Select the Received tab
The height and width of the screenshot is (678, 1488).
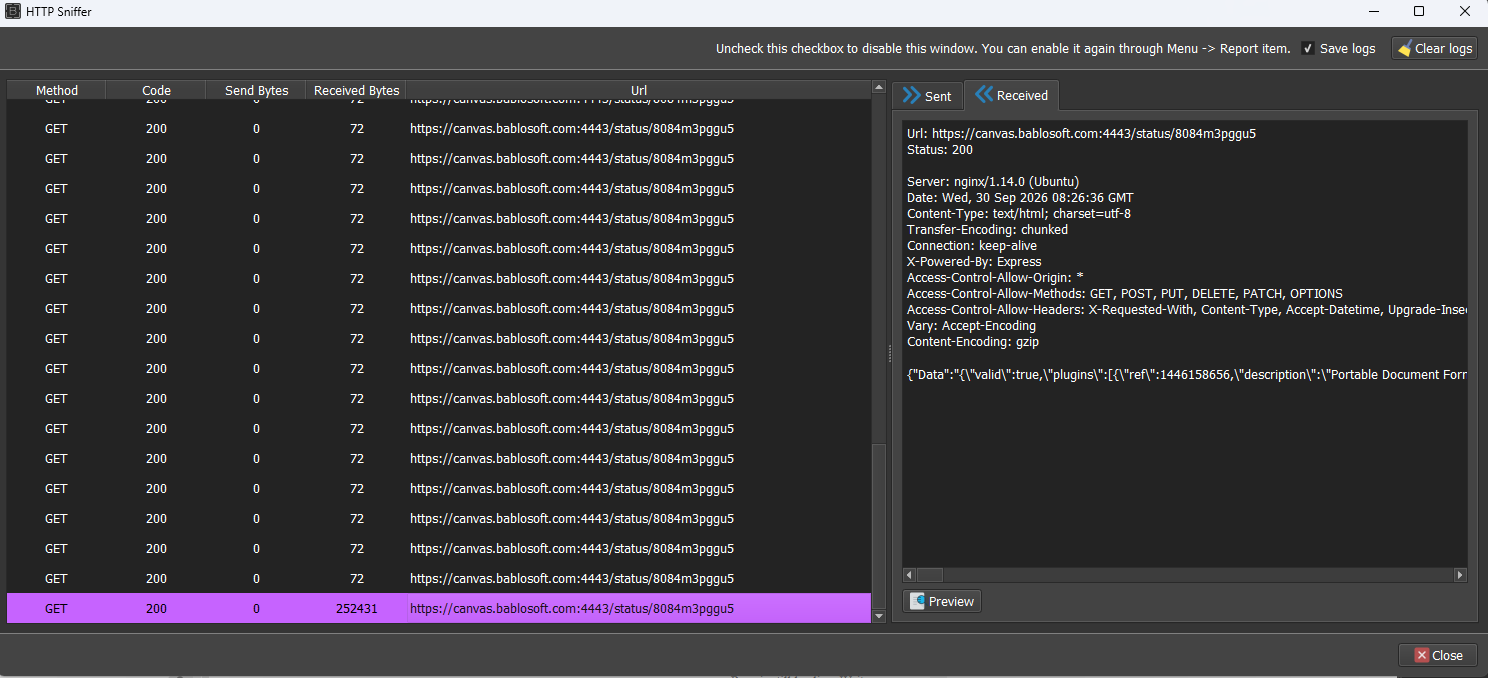(x=1012, y=95)
